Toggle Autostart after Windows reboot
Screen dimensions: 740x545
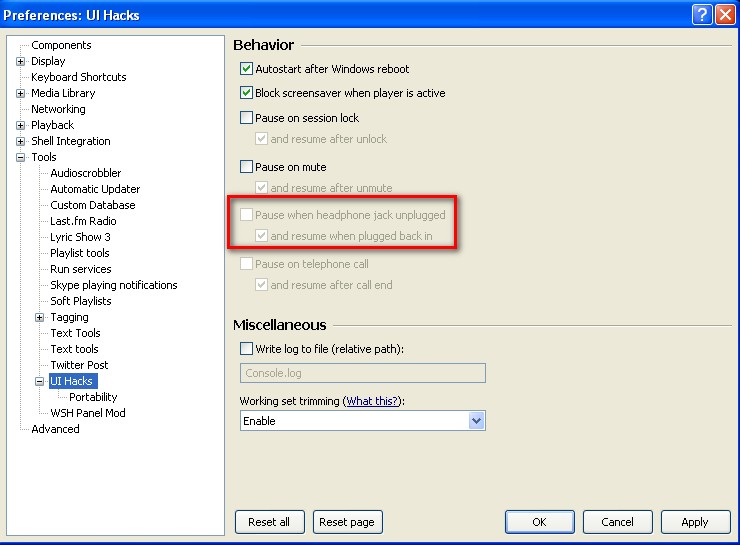click(x=246, y=69)
